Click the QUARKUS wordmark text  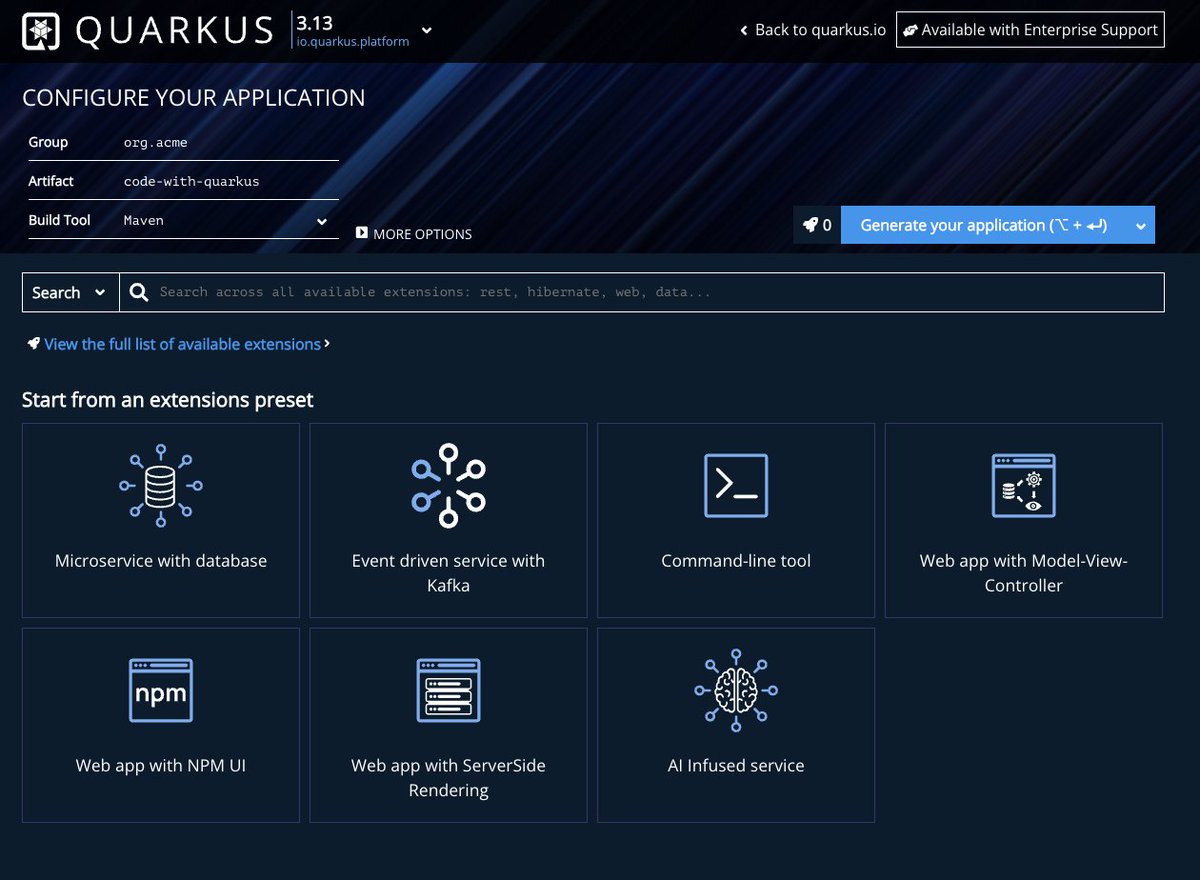(x=175, y=31)
